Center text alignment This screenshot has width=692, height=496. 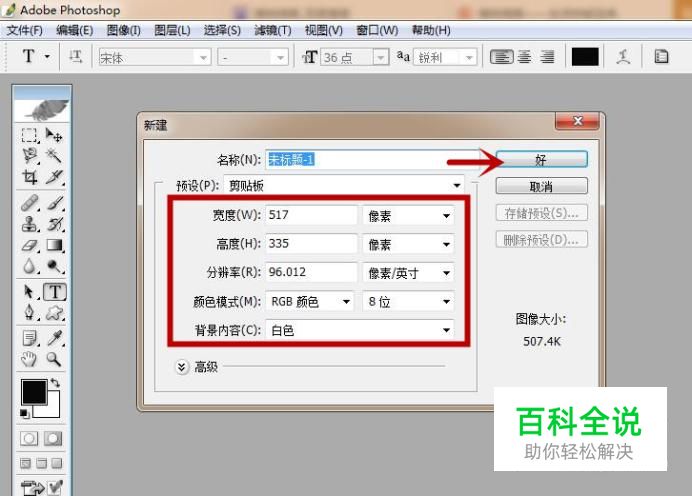coord(524,57)
